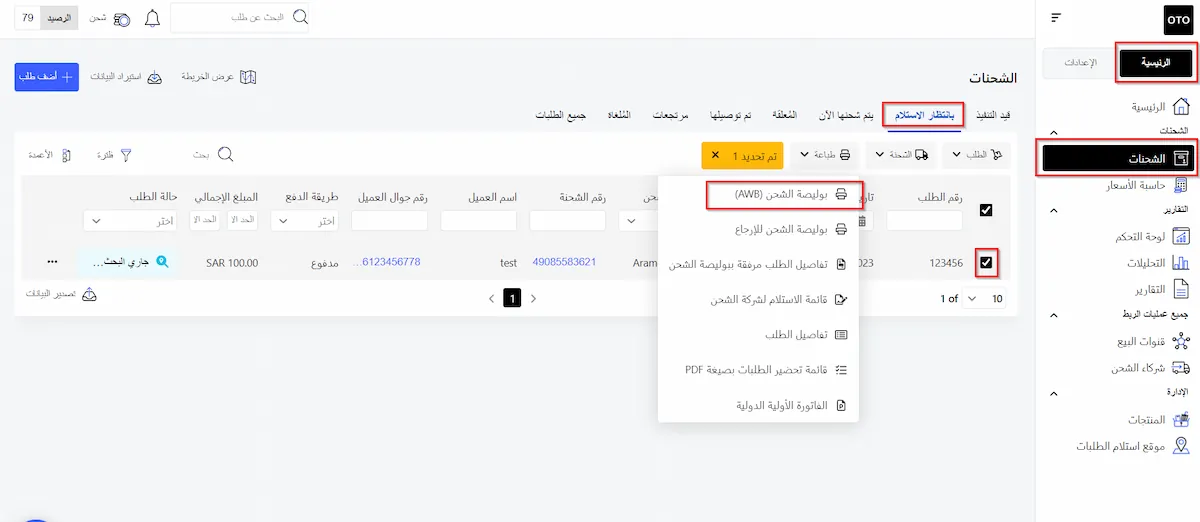Image resolution: width=1200 pixels, height=522 pixels.
Task: Open shipment number link 49085583621
Action: pyautogui.click(x=564, y=262)
